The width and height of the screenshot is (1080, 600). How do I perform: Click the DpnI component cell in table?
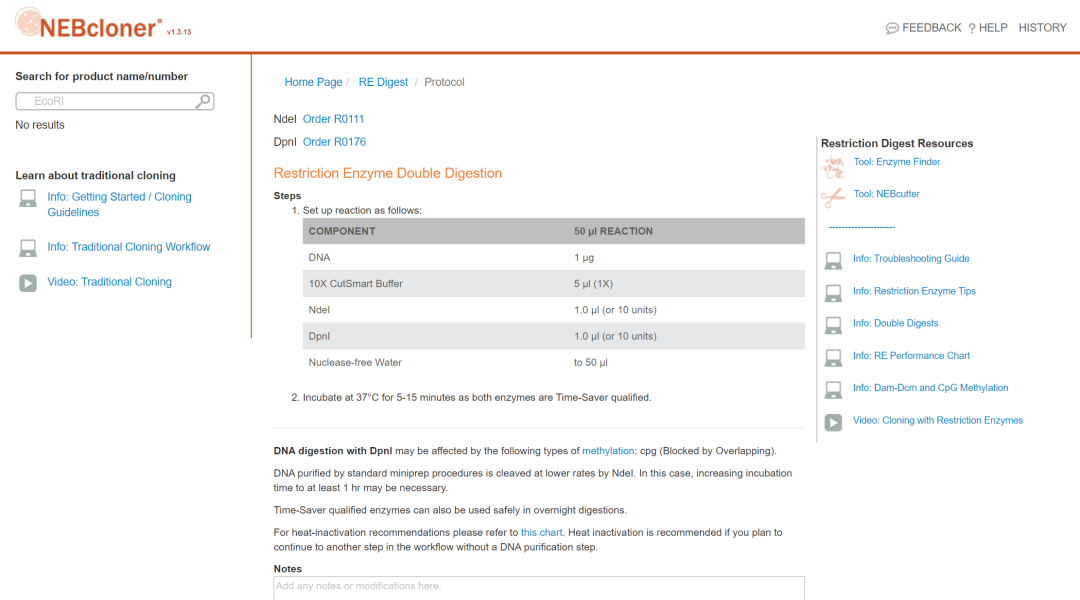pyautogui.click(x=319, y=336)
